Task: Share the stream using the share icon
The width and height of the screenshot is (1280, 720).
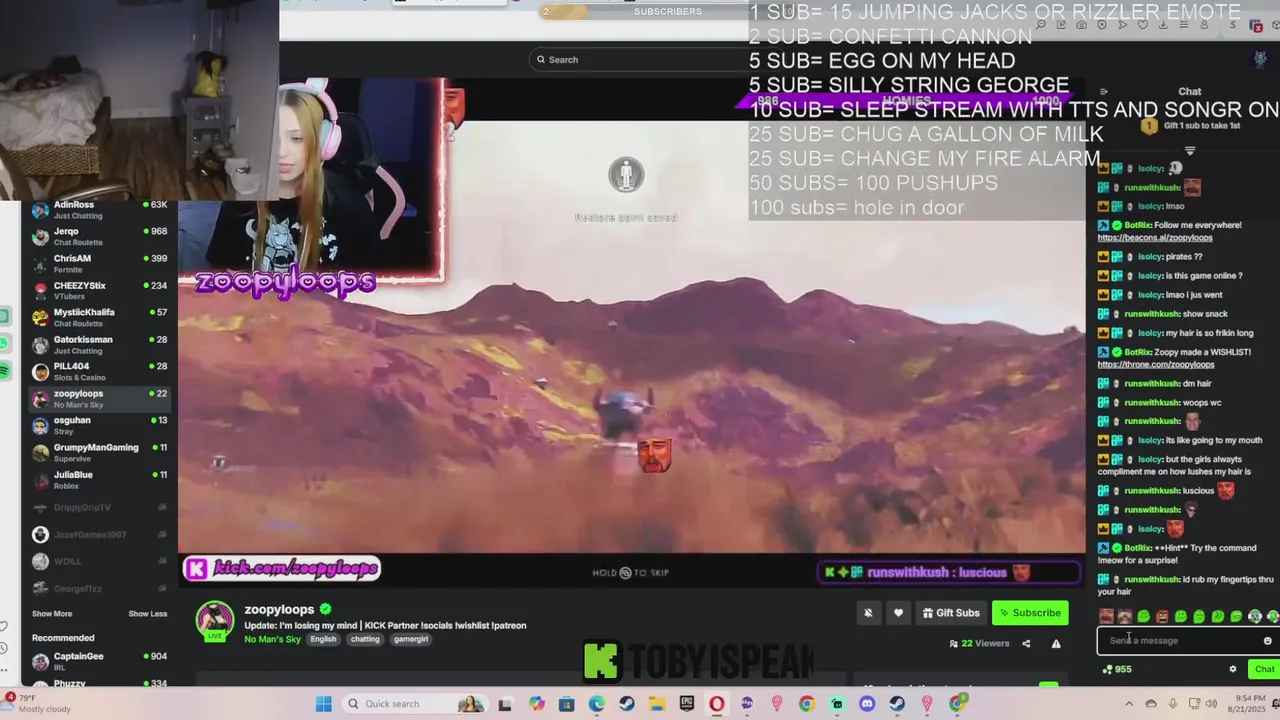Action: 1026,644
